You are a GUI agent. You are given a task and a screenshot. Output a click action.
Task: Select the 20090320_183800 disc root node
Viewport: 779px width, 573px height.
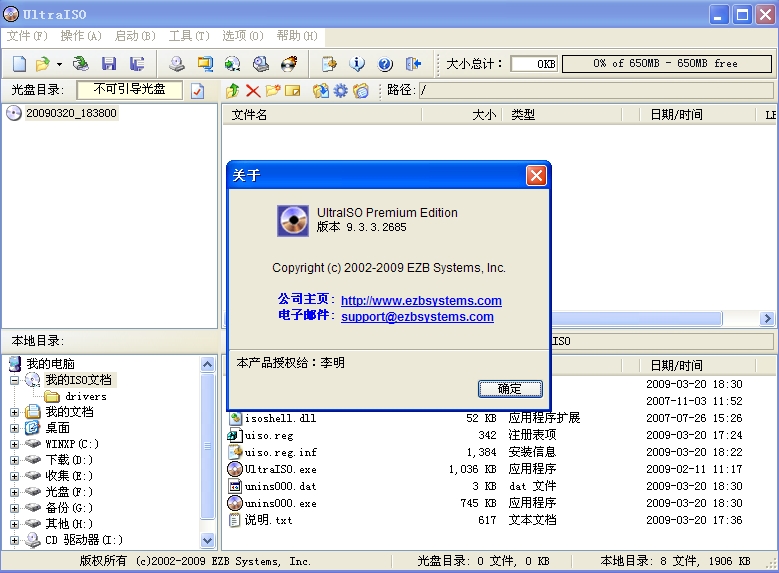click(x=71, y=113)
